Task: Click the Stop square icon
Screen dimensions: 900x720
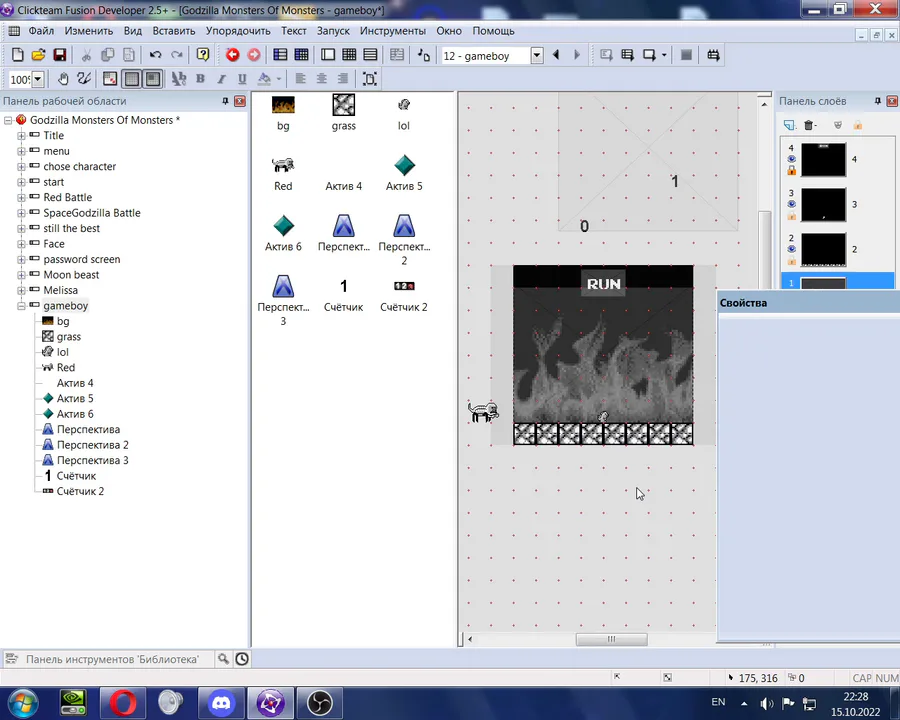Action: pyautogui.click(x=686, y=55)
